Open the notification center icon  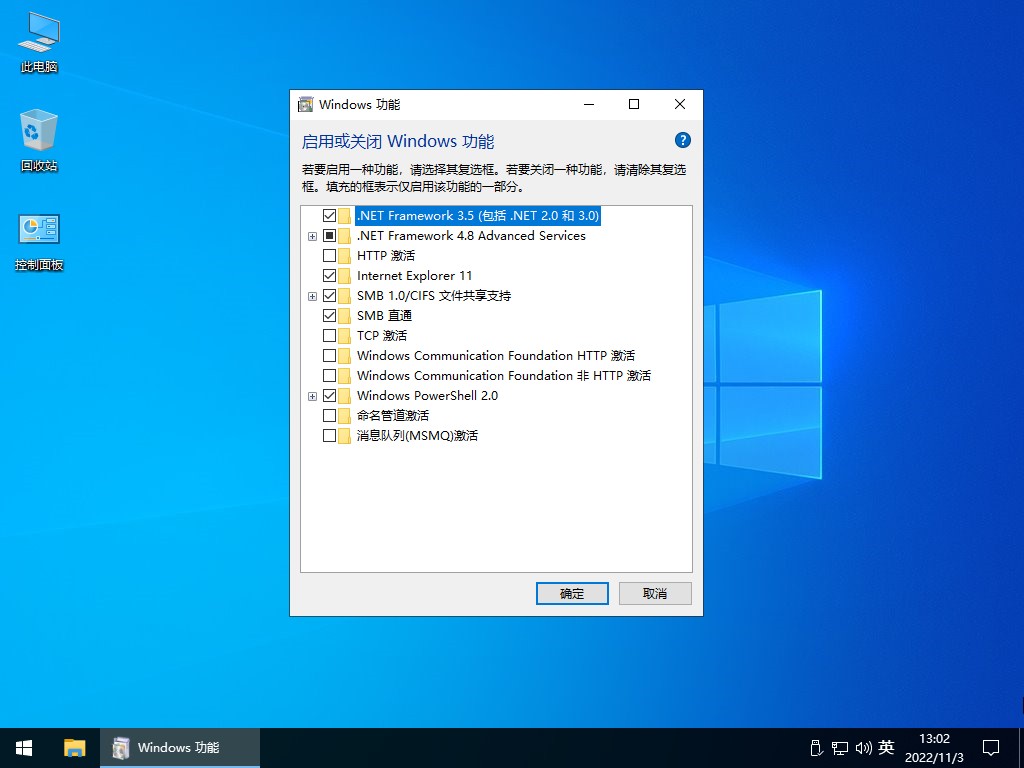(x=990, y=747)
